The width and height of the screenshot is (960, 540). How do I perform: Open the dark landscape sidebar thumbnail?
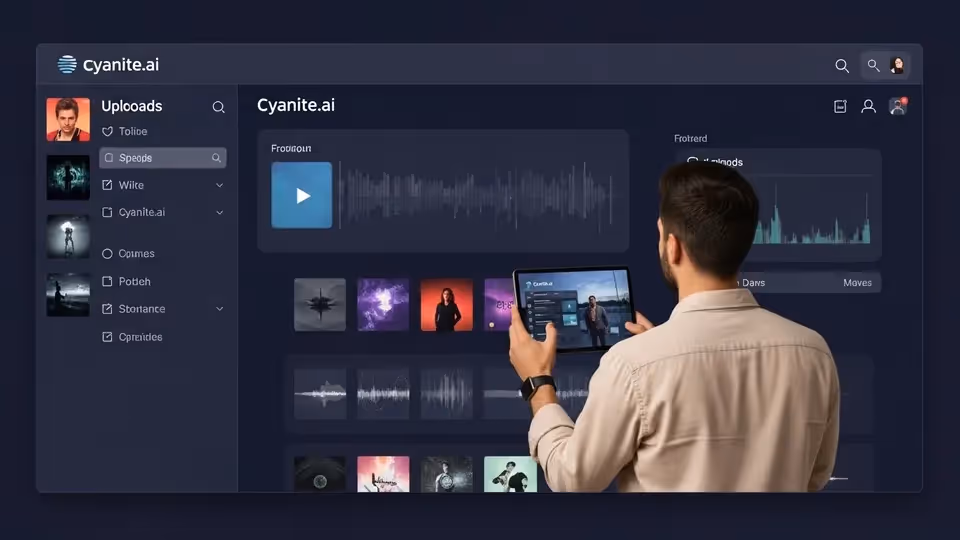pos(68,294)
